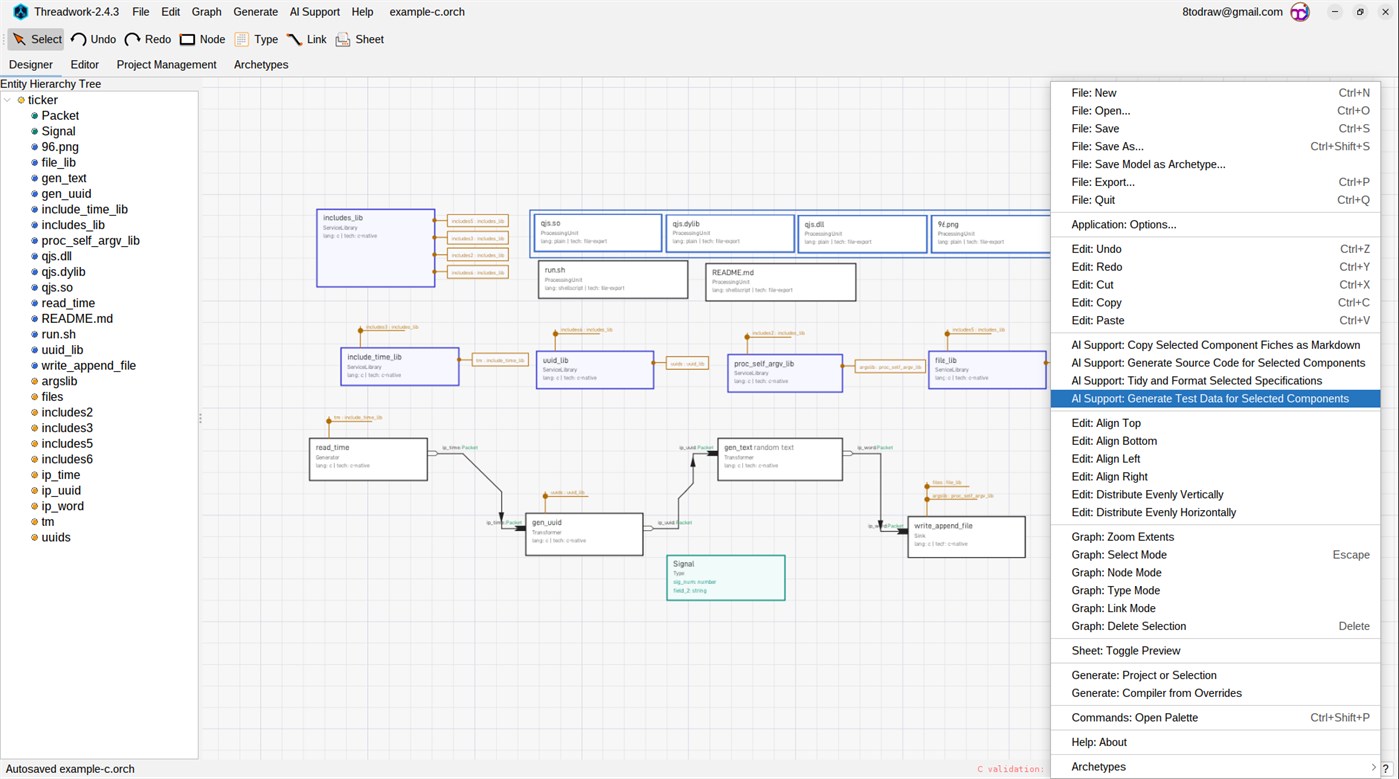Select the includes_lib node on canvas

point(376,248)
